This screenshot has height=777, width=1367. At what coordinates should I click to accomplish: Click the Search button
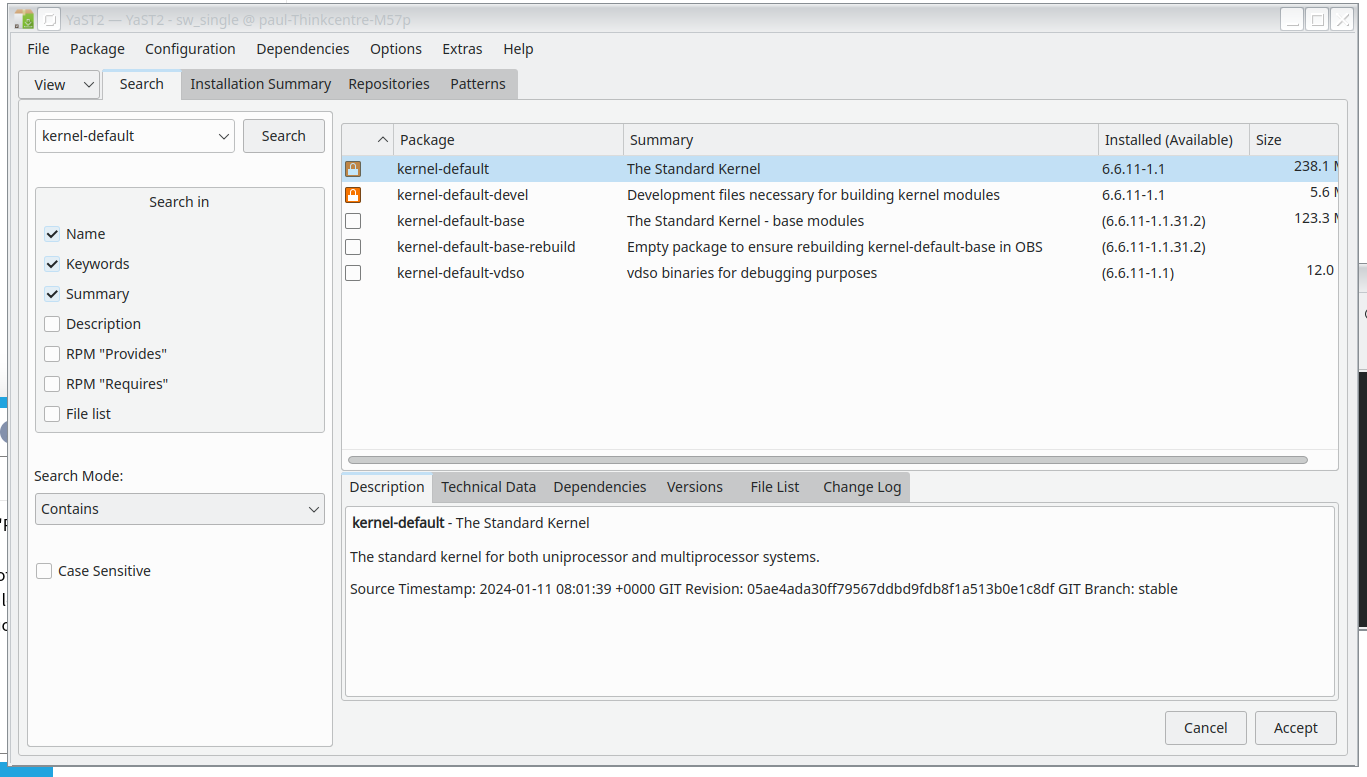tap(283, 135)
